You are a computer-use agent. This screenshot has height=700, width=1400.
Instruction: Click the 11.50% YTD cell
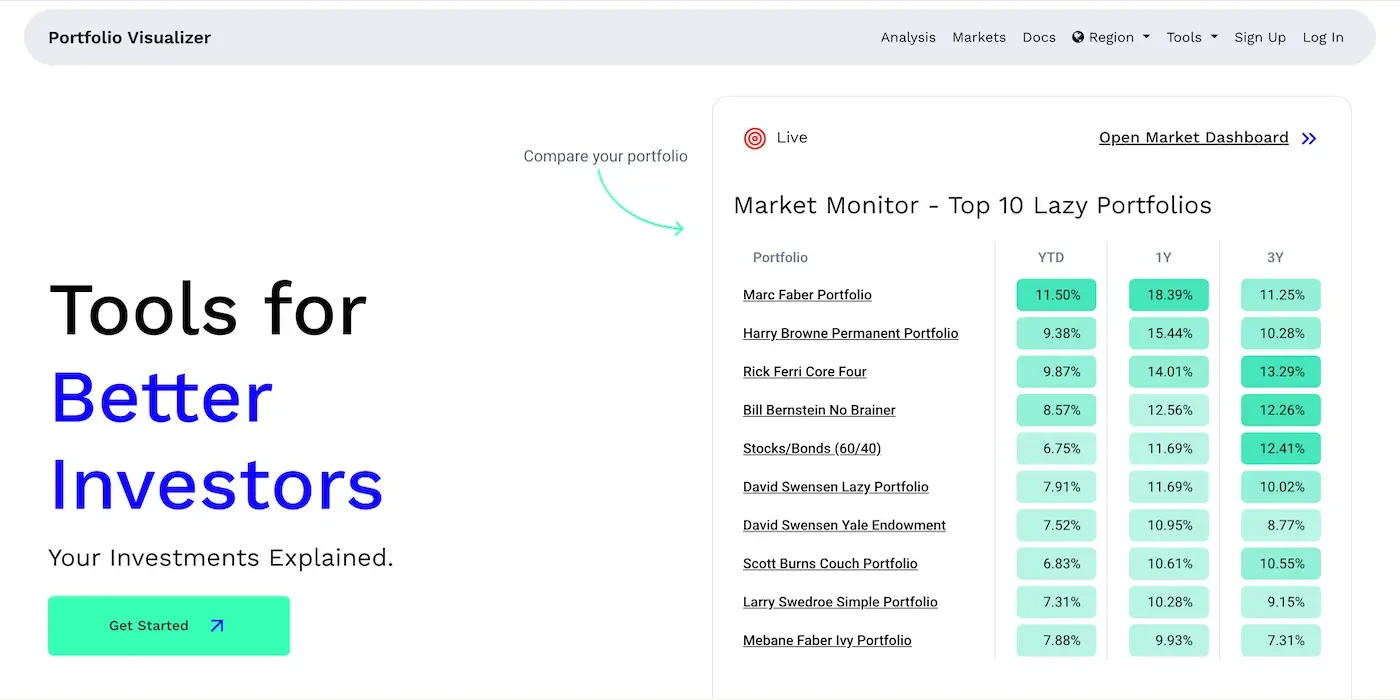1057,295
